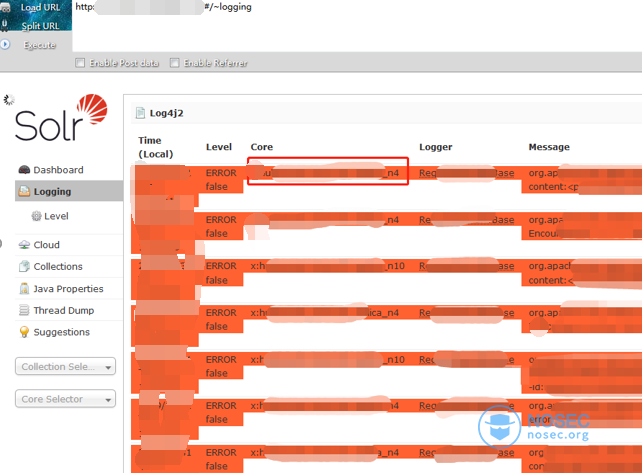Viewport: 642px width, 473px height.
Task: Click into the URL input field
Action: click(357, 25)
